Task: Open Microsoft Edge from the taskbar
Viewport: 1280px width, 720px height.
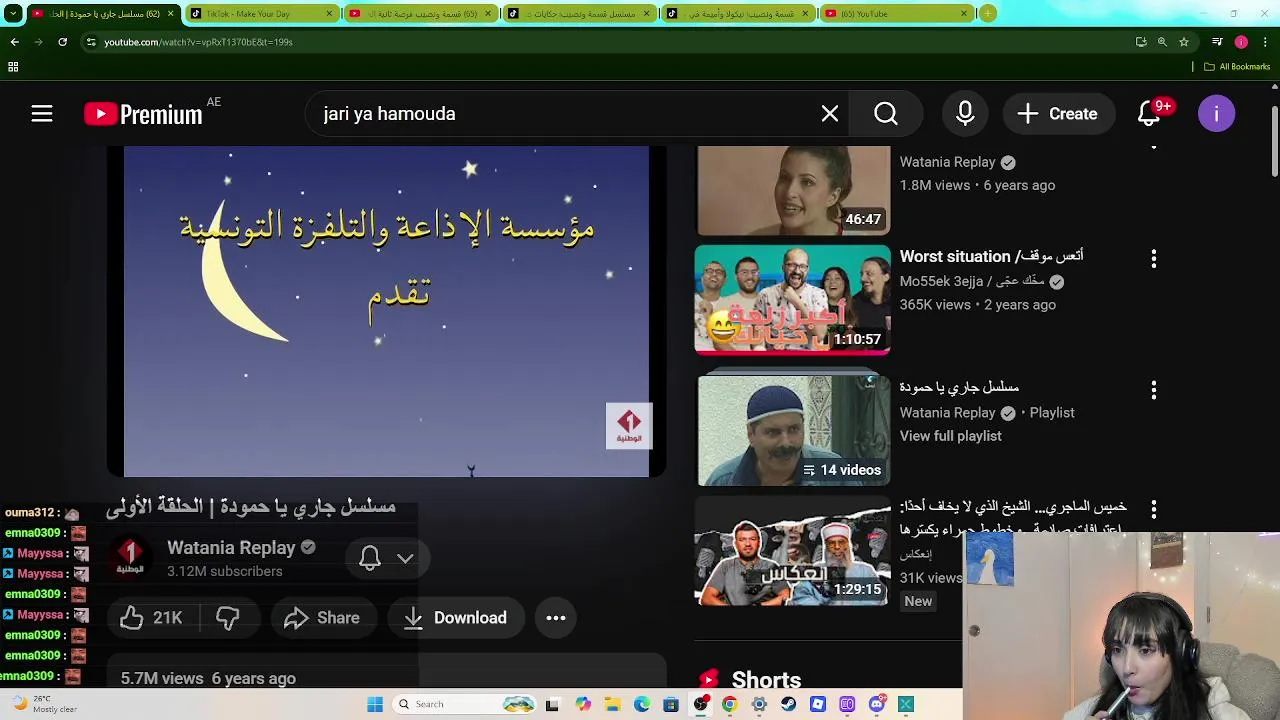Action: pos(642,704)
